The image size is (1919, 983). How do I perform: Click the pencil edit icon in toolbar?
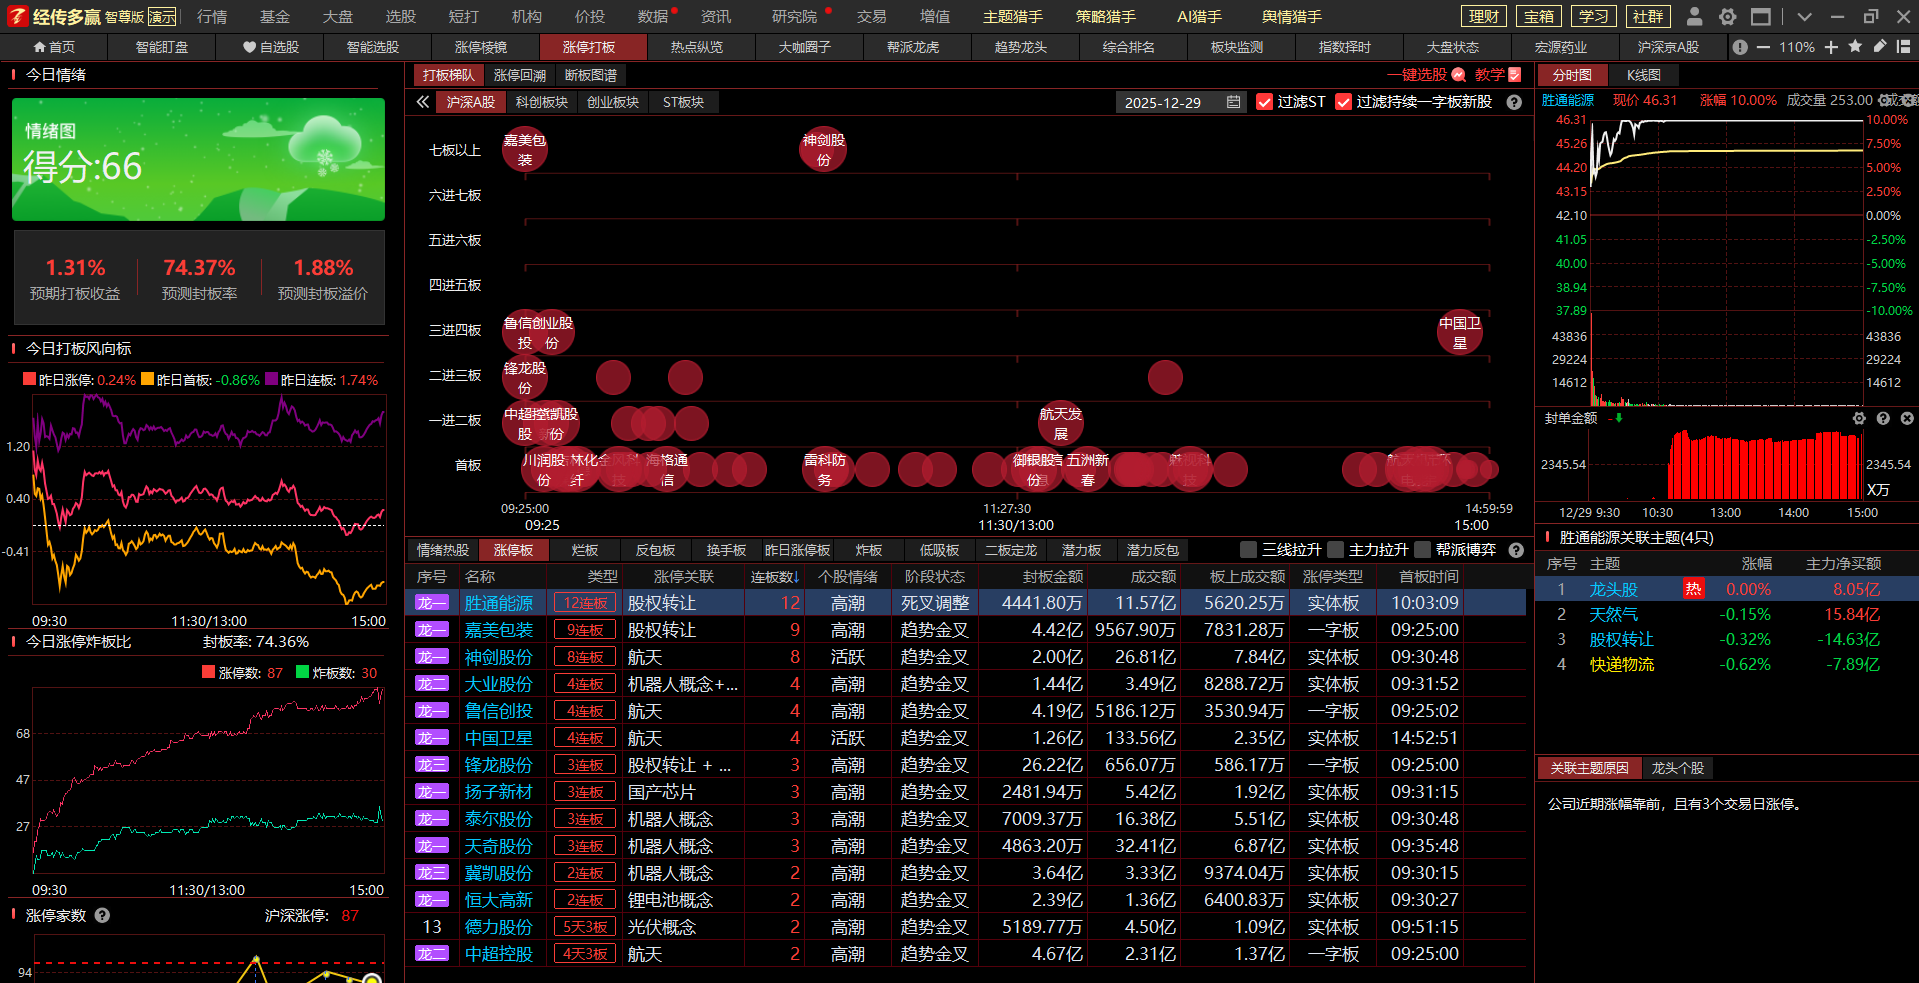tap(1880, 47)
